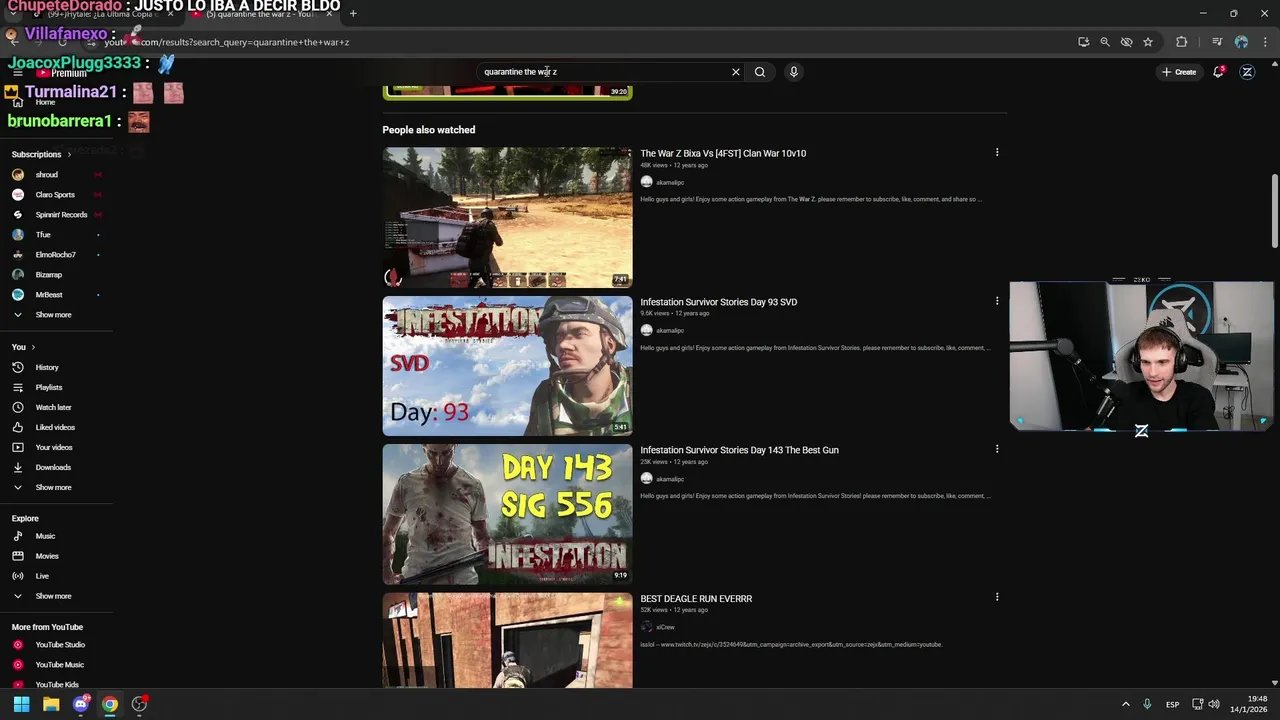
Task: Open Discord from taskbar
Action: 81,704
